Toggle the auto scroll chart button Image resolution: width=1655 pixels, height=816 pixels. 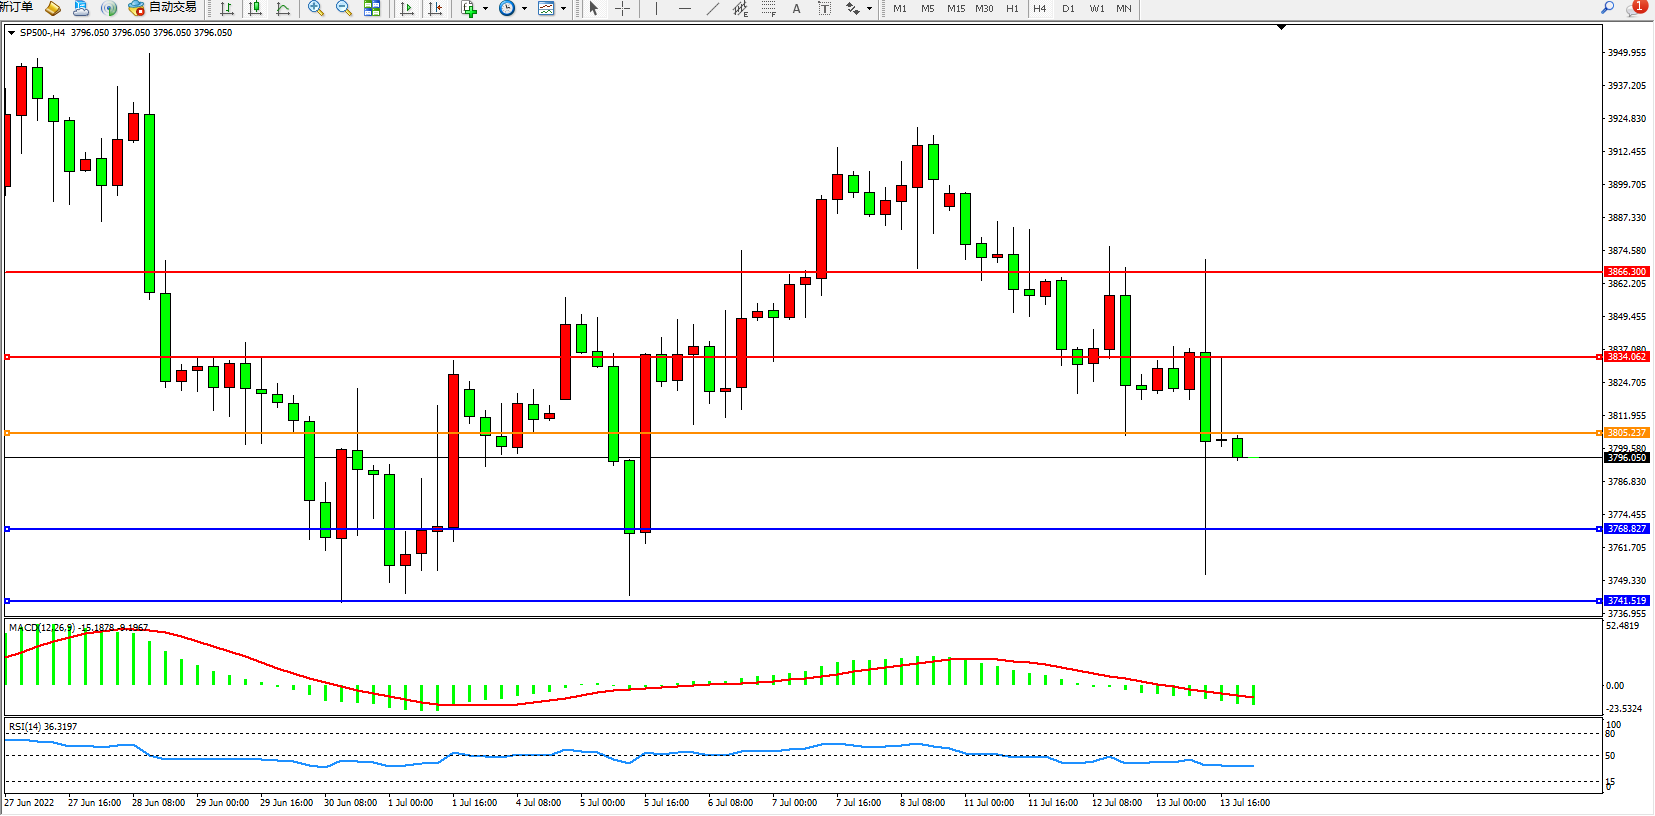pos(407,9)
